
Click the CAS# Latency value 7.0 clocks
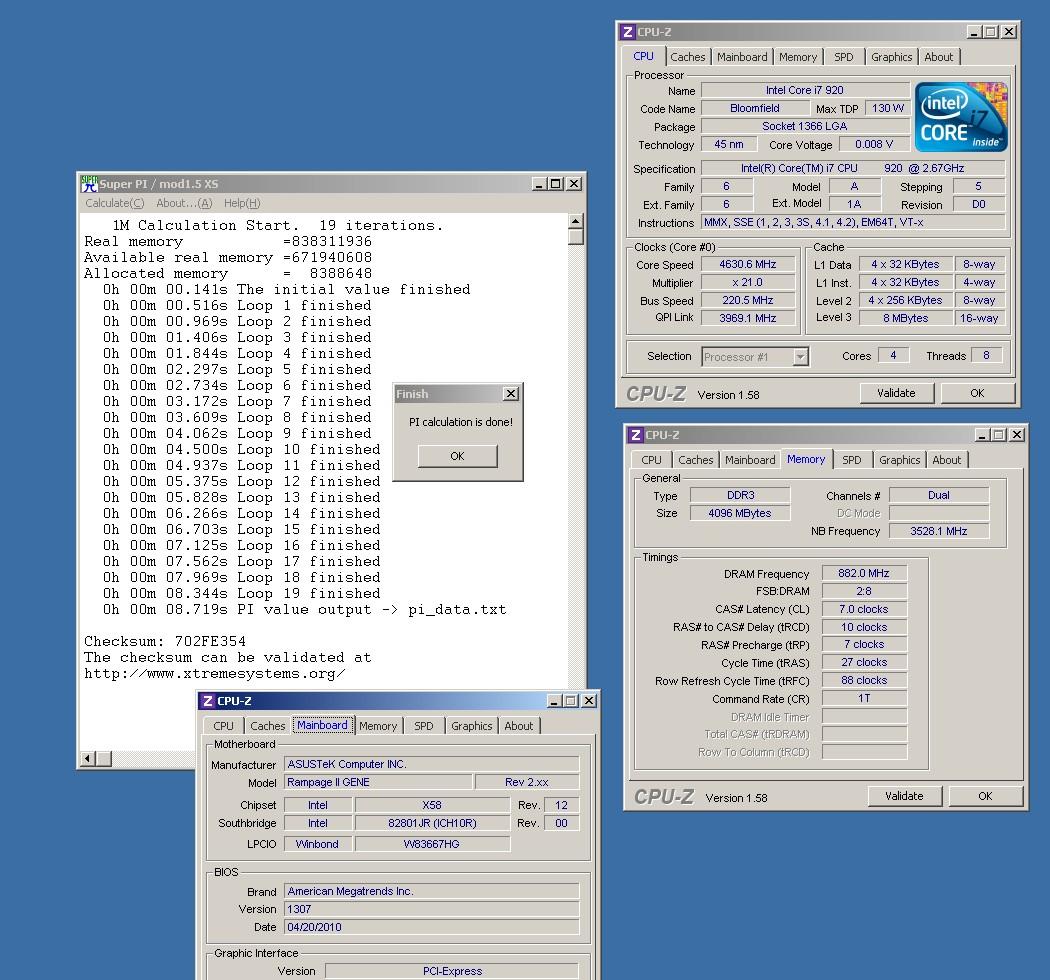(864, 610)
